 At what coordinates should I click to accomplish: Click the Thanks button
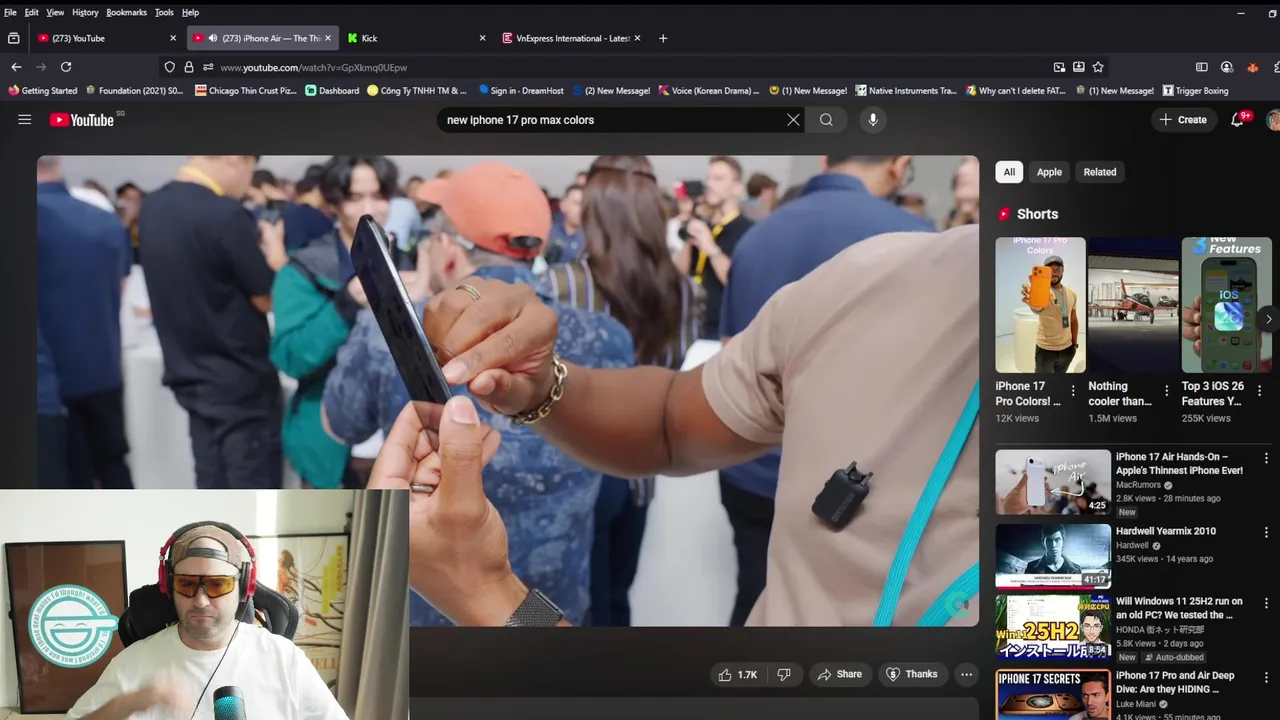(911, 675)
